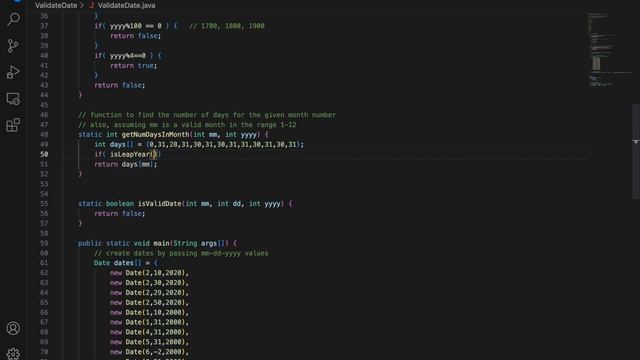Click the main method name on line 59
640x360 pixels.
coord(161,243)
